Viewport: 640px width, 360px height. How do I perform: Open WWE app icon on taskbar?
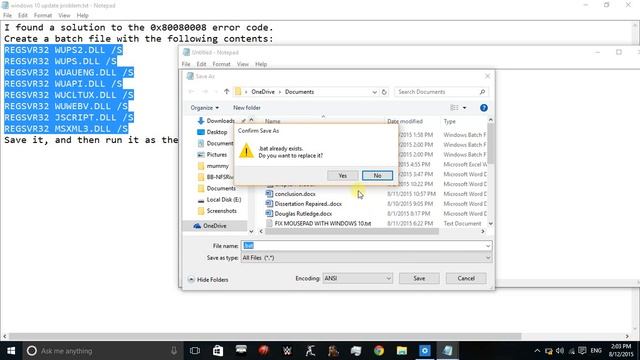point(287,351)
